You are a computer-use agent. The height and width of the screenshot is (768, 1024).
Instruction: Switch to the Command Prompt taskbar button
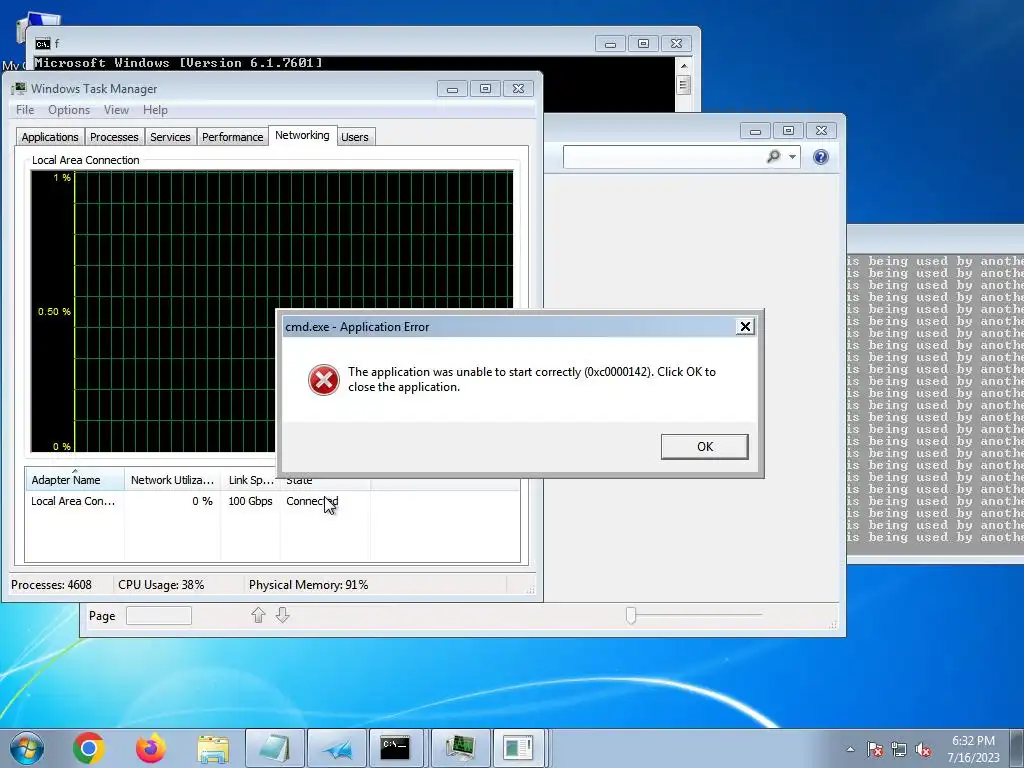tap(396, 748)
